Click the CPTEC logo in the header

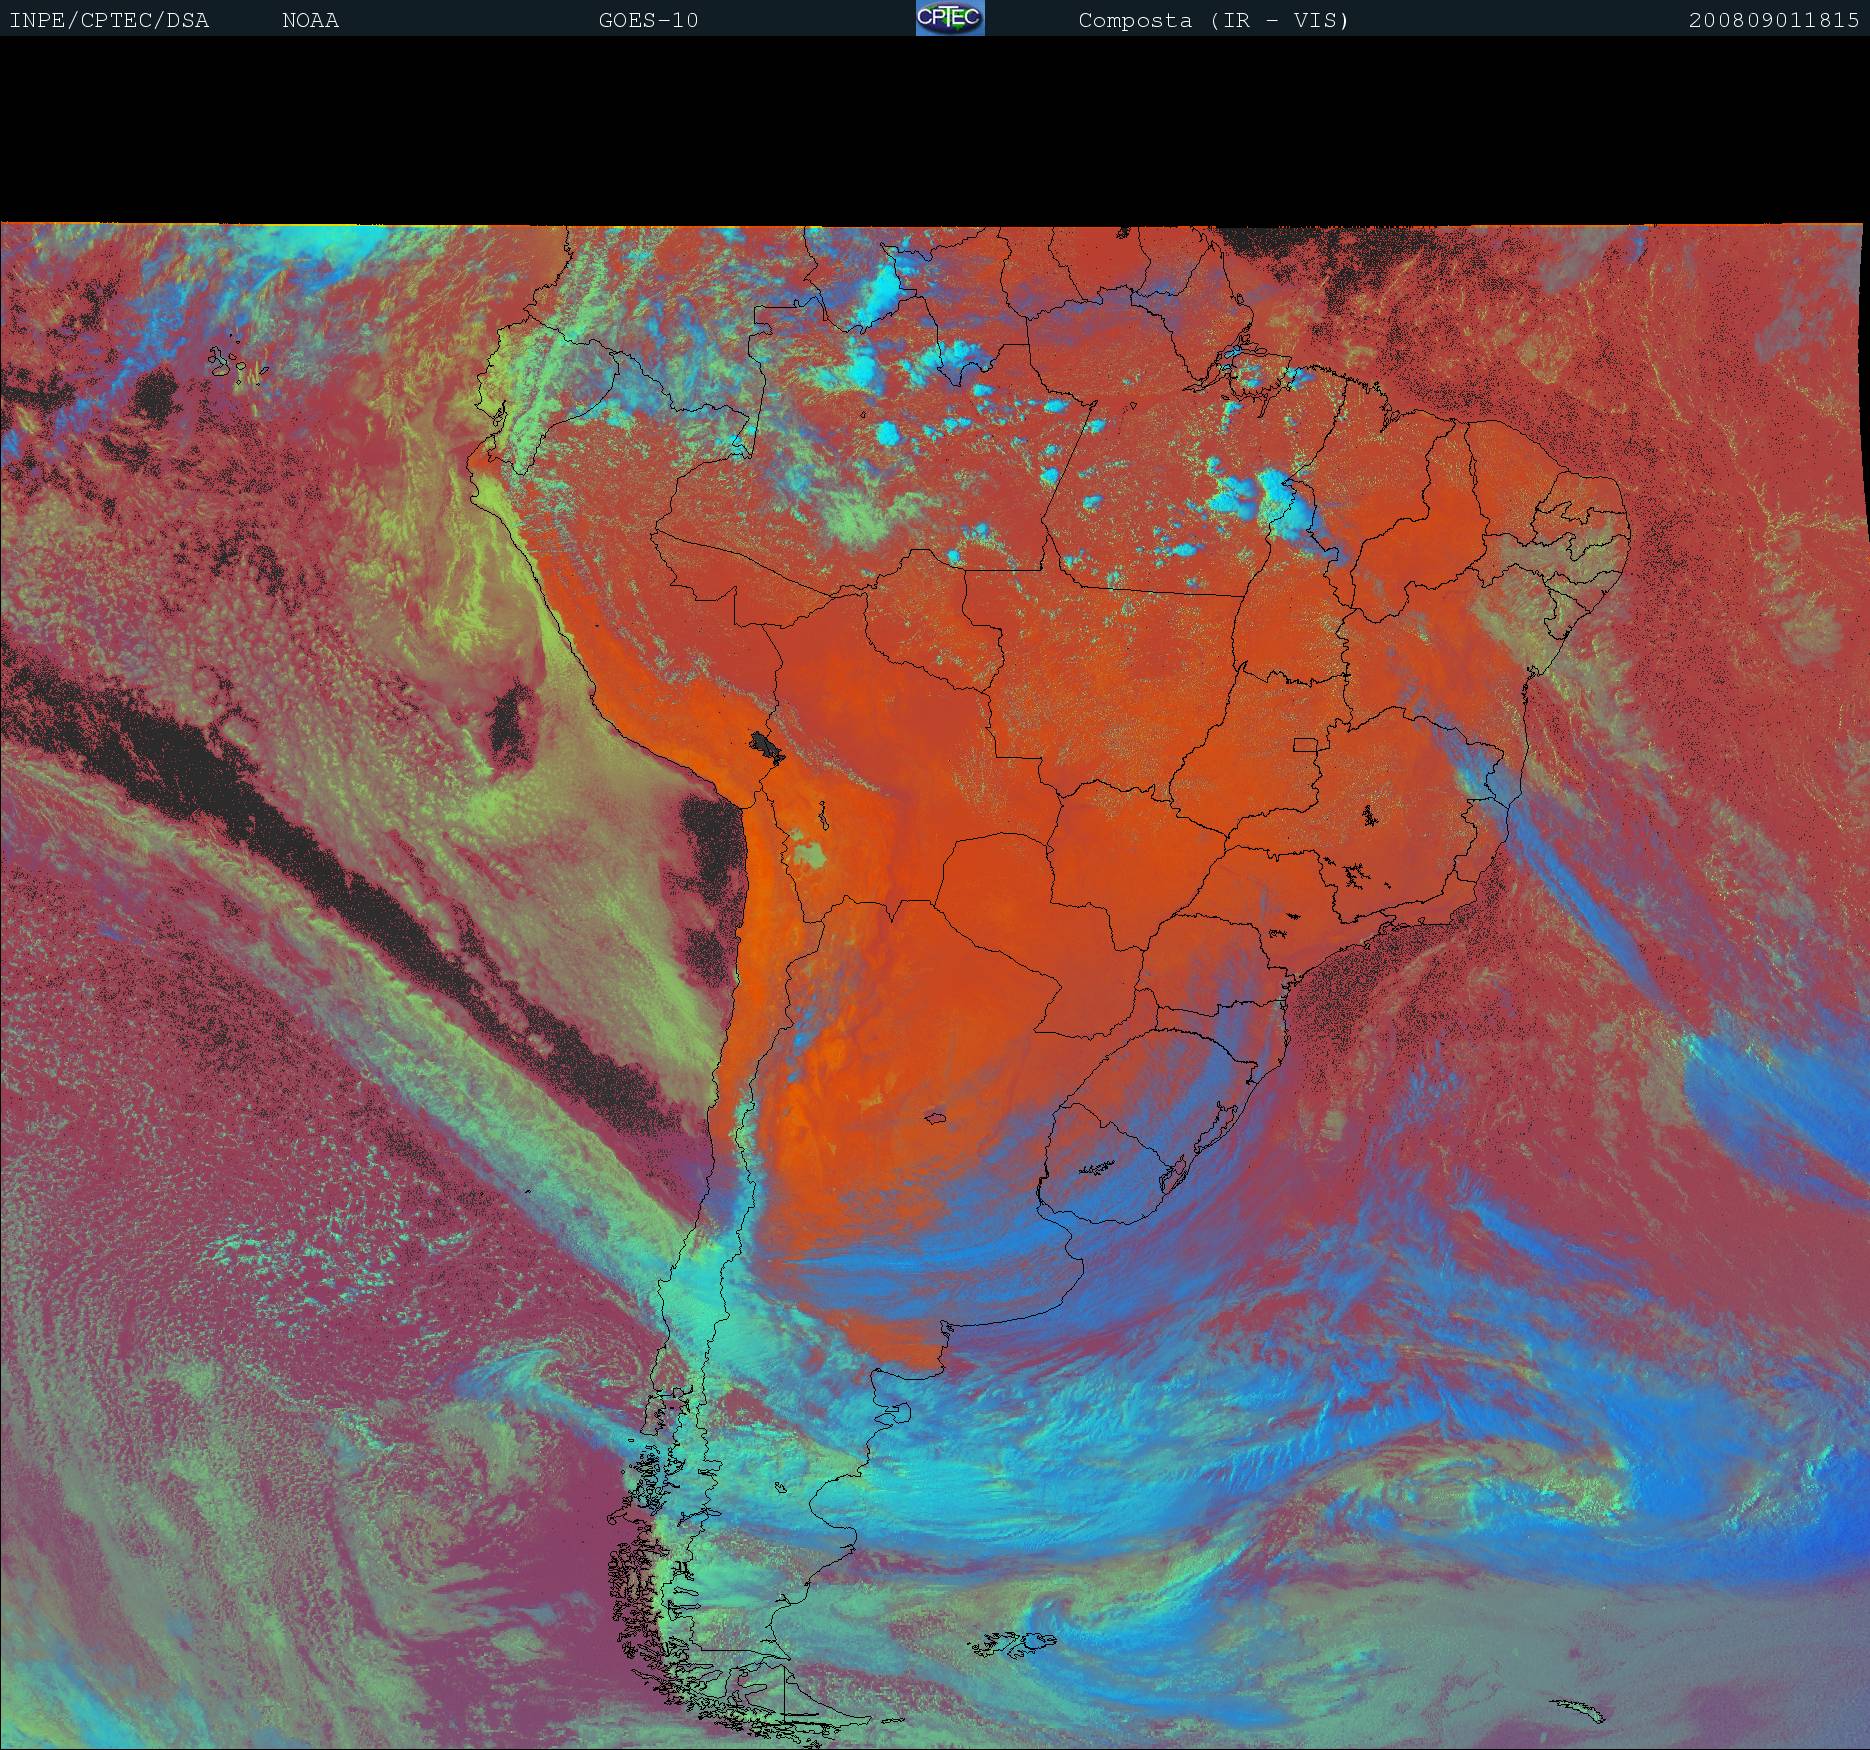pos(950,18)
